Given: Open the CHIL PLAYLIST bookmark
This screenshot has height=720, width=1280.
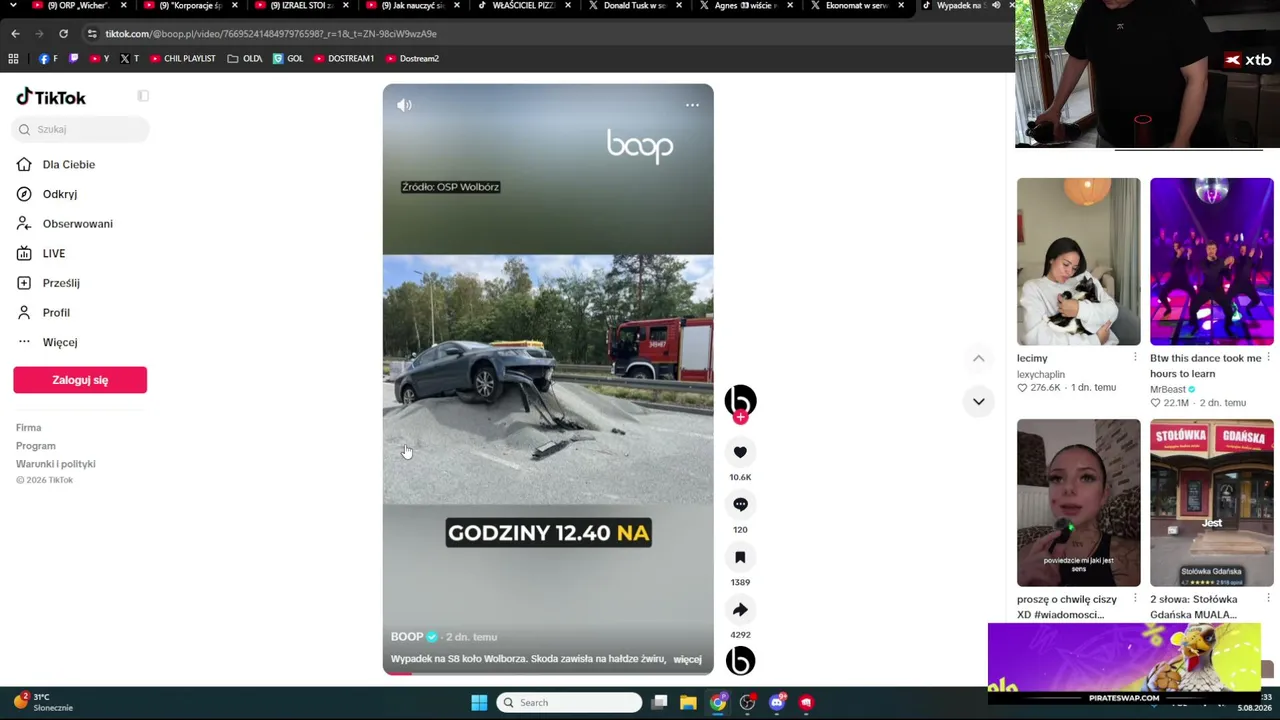Looking at the screenshot, I should point(183,59).
